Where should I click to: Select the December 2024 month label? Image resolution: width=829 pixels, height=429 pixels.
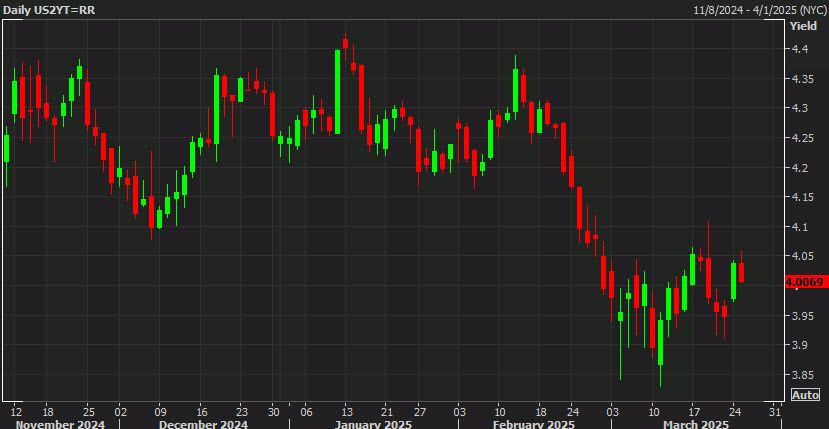click(x=204, y=424)
